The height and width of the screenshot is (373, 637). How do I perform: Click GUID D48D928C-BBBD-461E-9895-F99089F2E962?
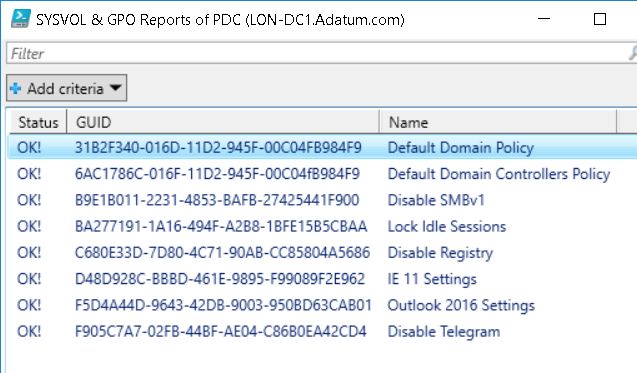(x=220, y=279)
